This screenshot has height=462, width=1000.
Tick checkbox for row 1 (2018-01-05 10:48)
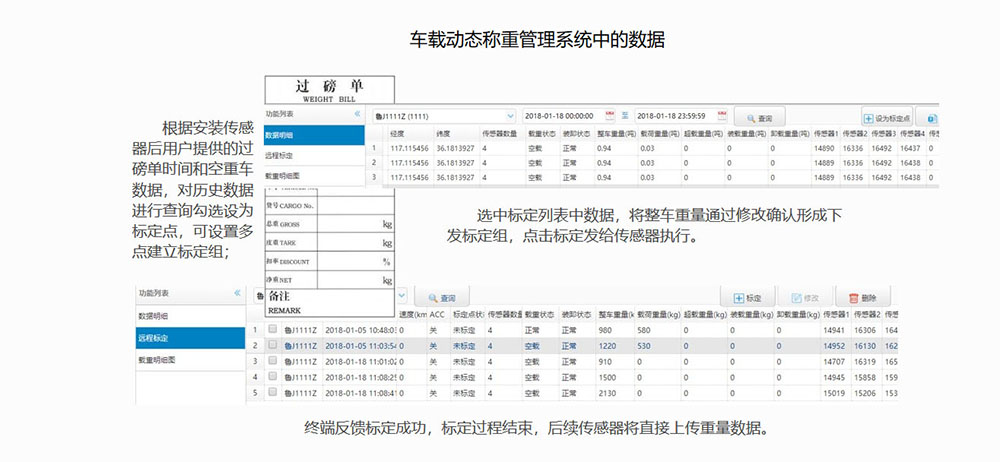(x=272, y=330)
